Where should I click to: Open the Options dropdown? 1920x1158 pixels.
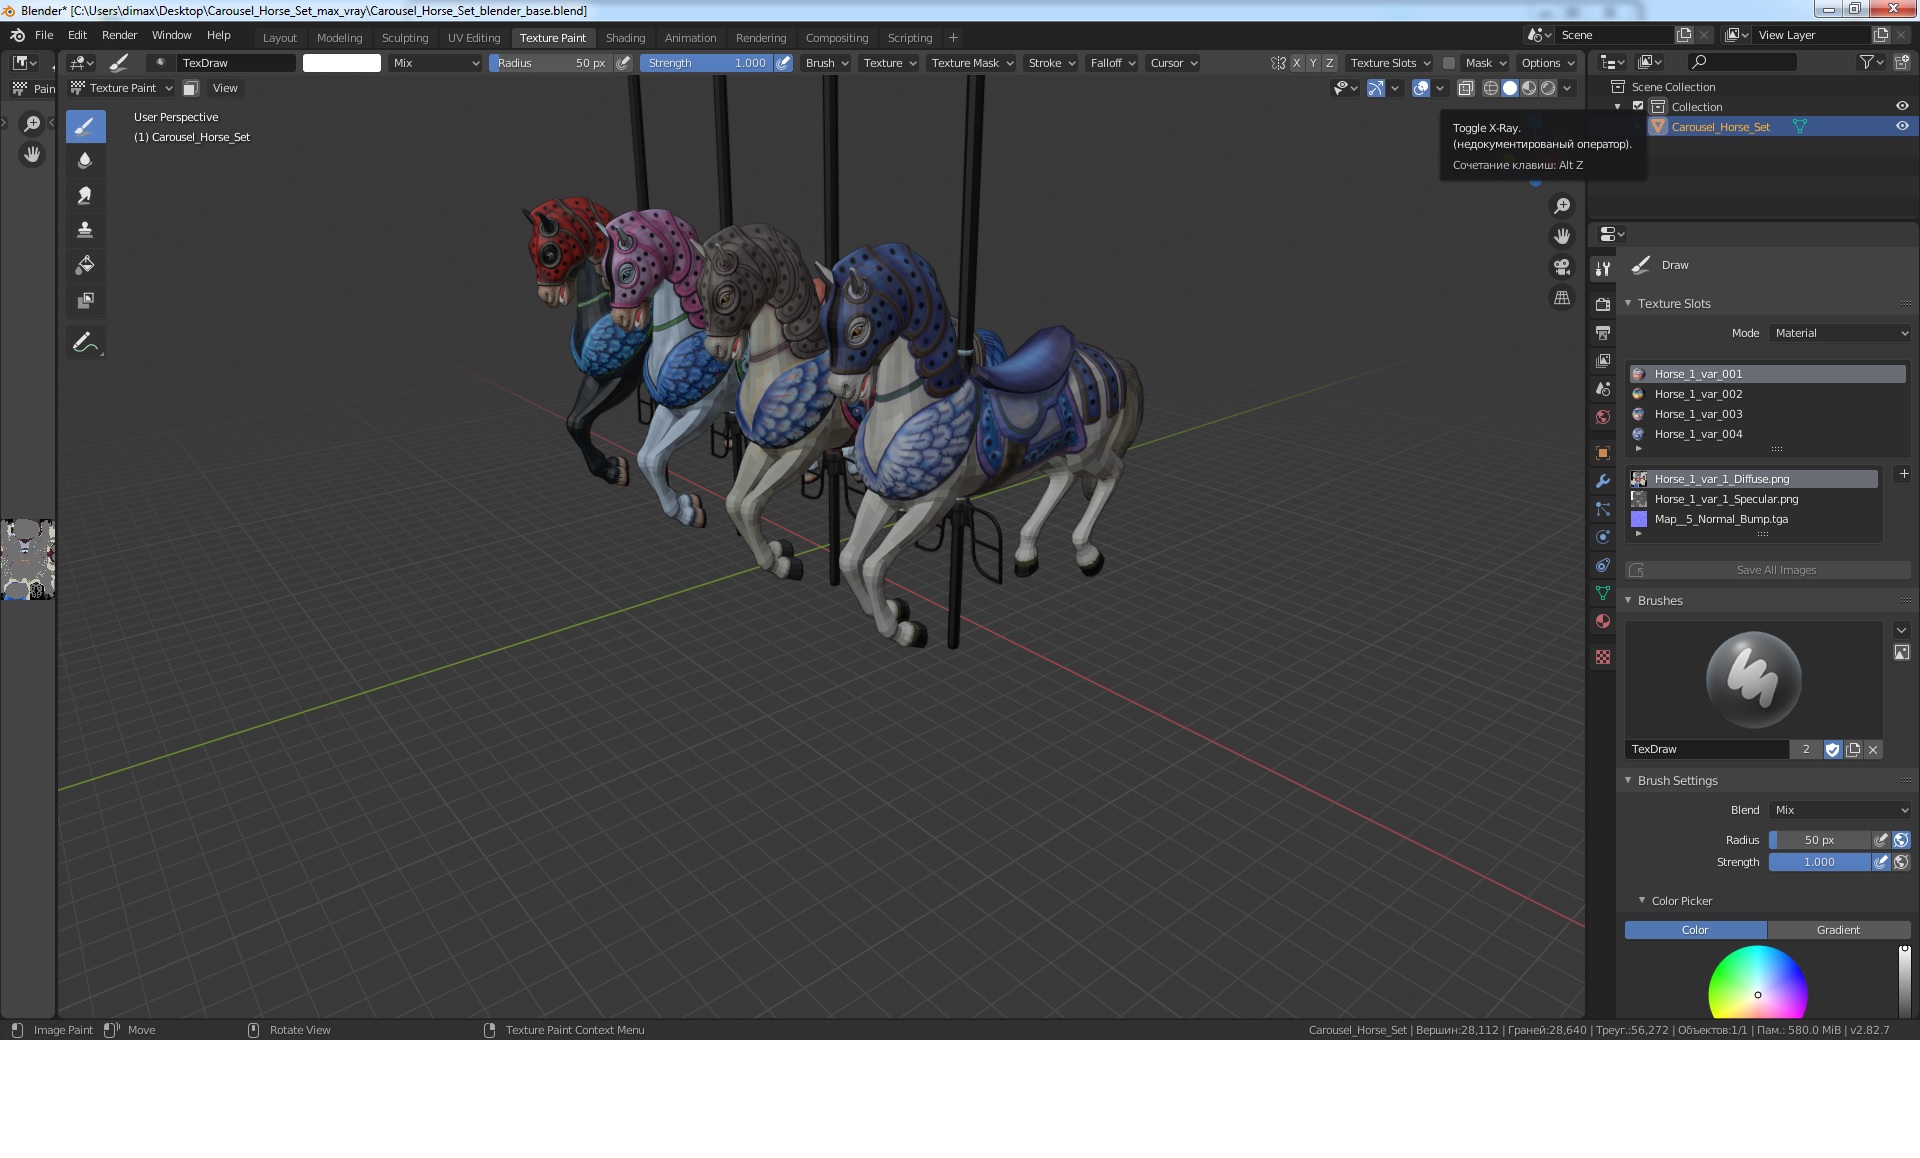[x=1548, y=63]
